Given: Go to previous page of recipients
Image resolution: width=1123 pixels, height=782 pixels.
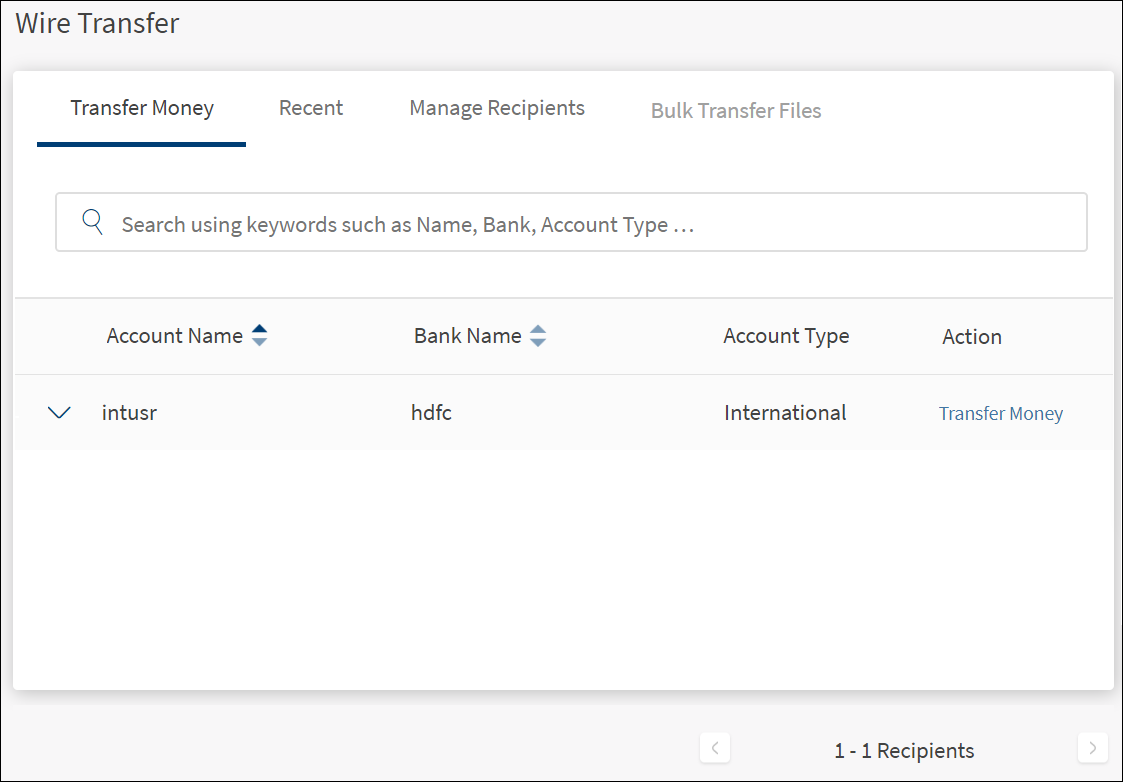Looking at the screenshot, I should click(714, 748).
